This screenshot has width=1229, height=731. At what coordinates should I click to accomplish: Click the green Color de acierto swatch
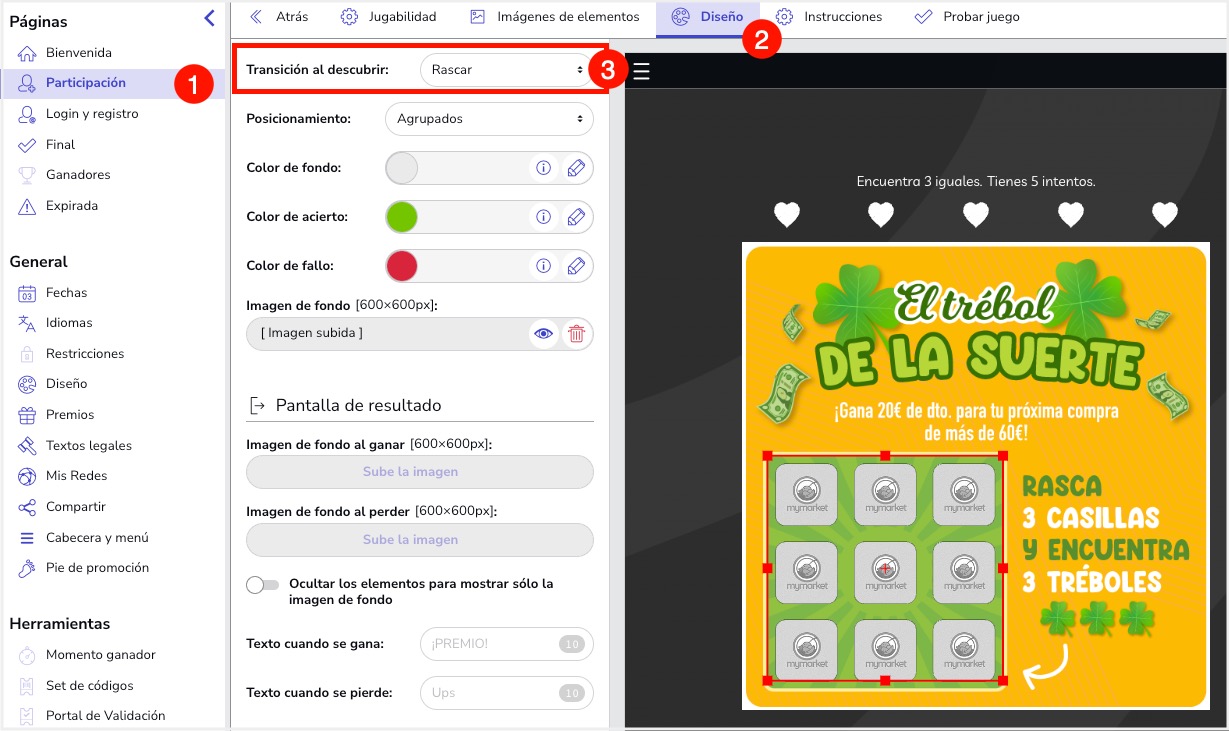coord(402,217)
